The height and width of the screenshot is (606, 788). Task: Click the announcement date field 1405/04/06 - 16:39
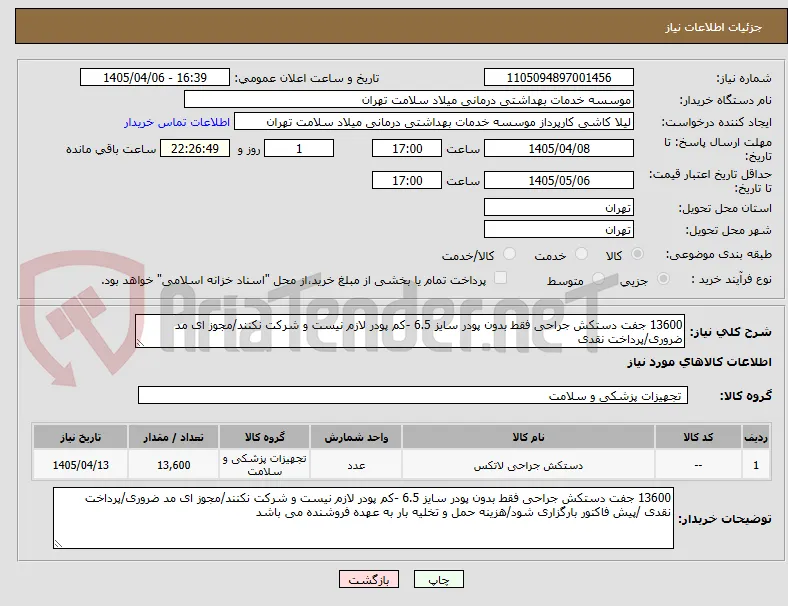[155, 77]
